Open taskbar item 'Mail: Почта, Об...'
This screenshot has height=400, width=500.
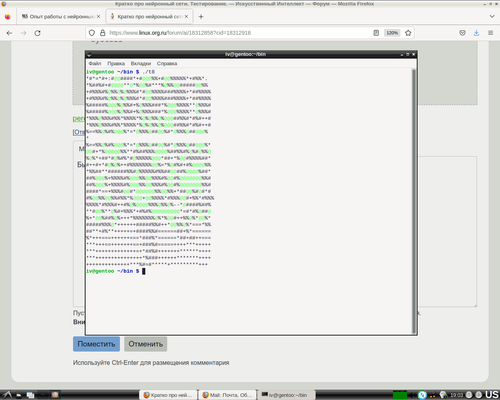coord(227,395)
